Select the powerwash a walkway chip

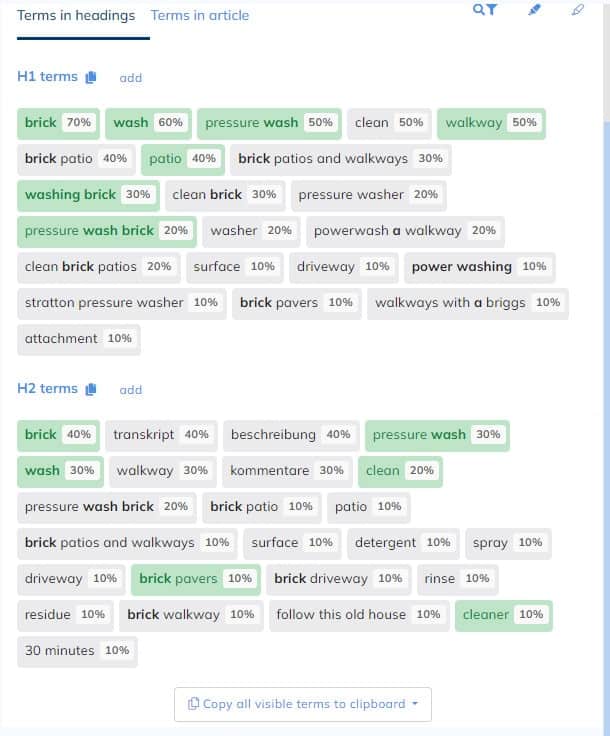click(405, 231)
